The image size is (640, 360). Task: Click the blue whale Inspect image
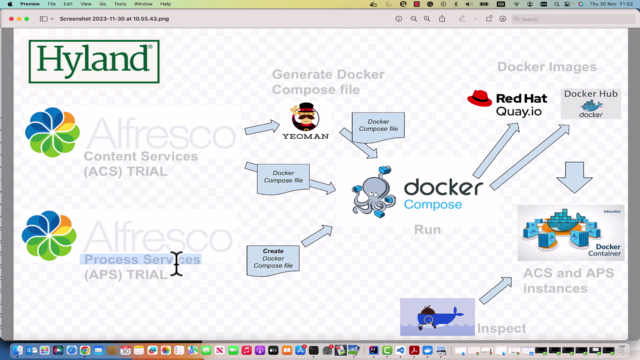437,317
